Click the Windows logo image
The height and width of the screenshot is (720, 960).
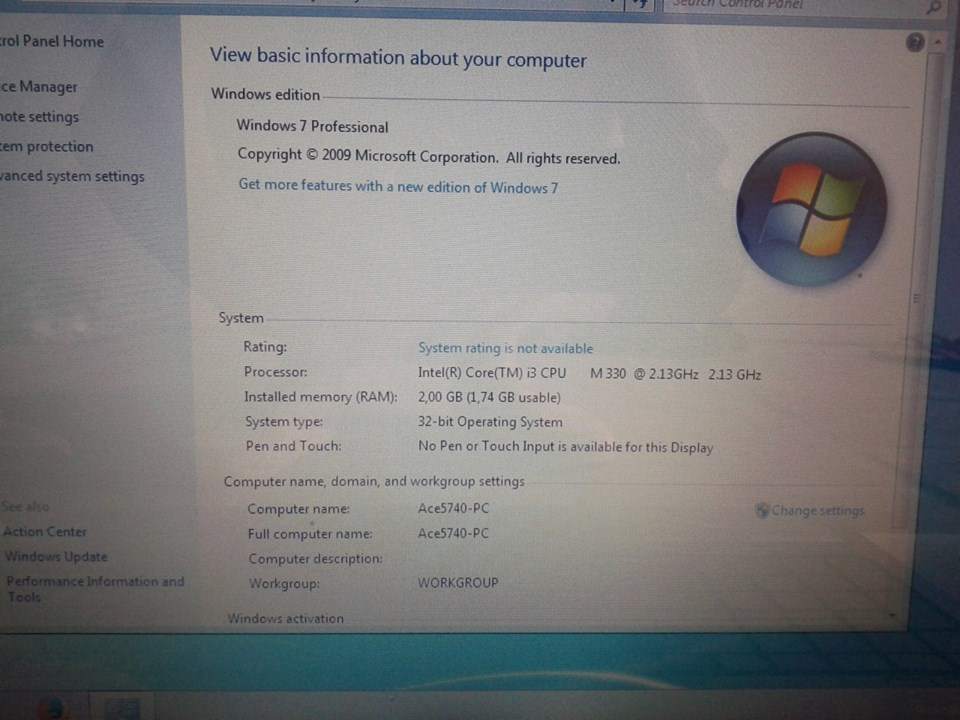coord(811,209)
